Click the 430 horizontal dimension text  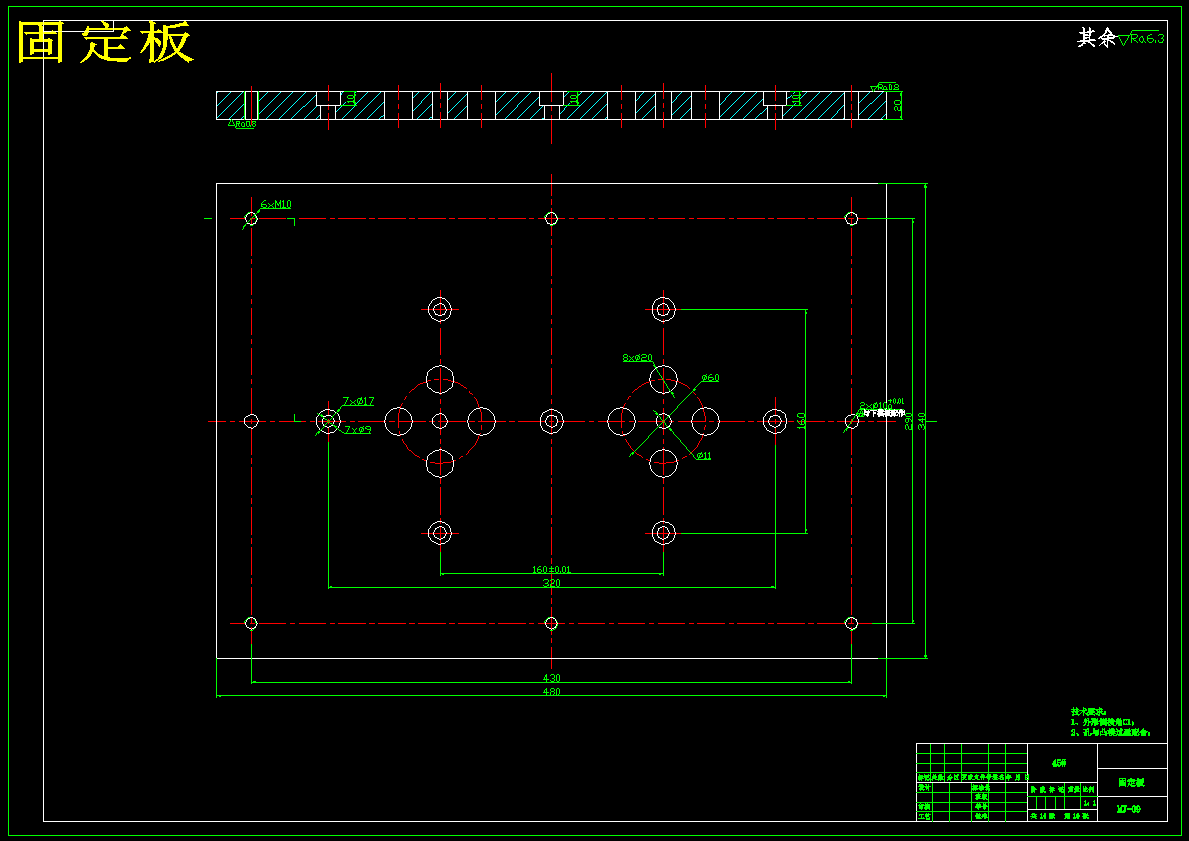click(551, 678)
